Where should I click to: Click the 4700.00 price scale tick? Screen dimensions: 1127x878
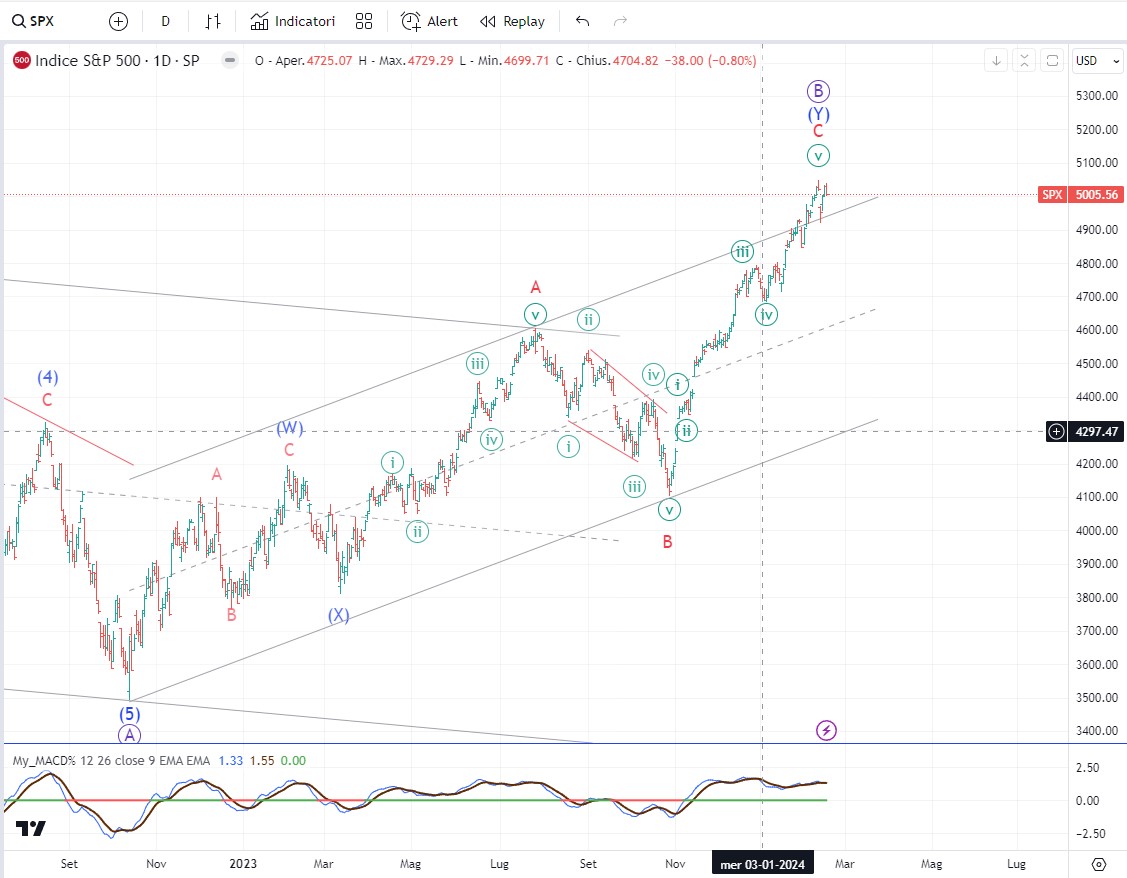[1097, 297]
